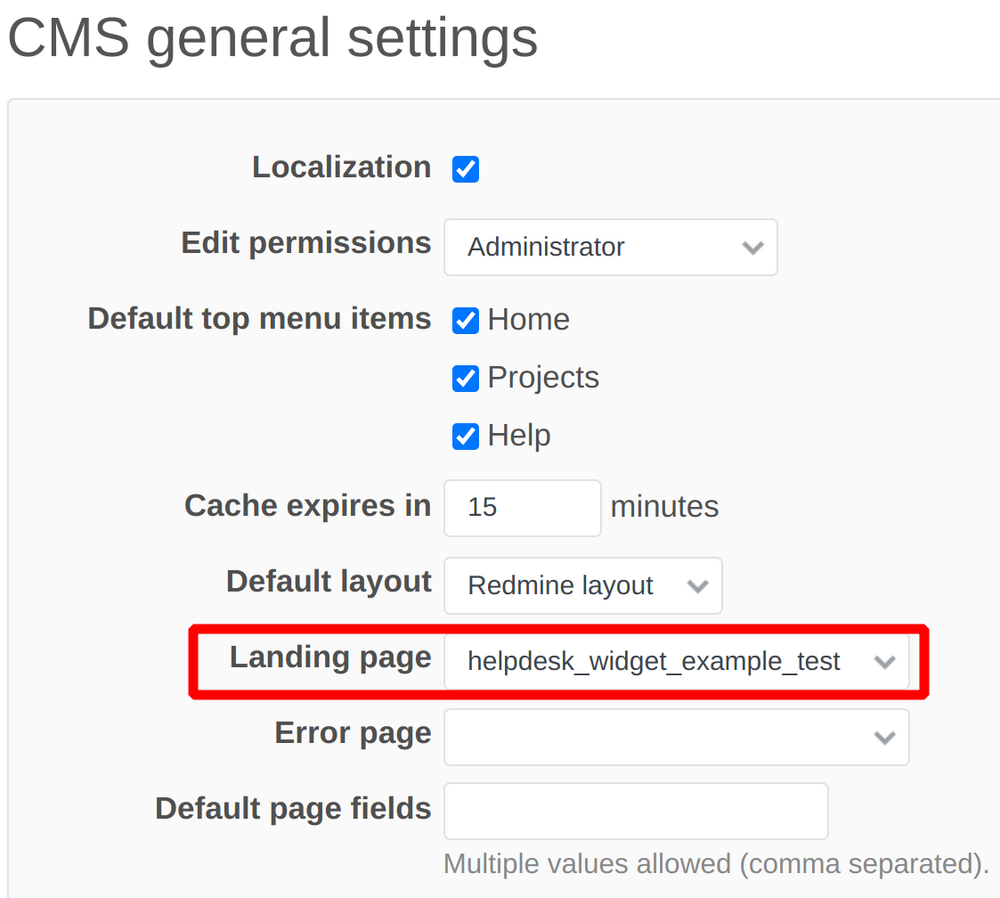This screenshot has height=898, width=1000.
Task: Uncheck the Home menu item checkbox
Action: click(465, 320)
